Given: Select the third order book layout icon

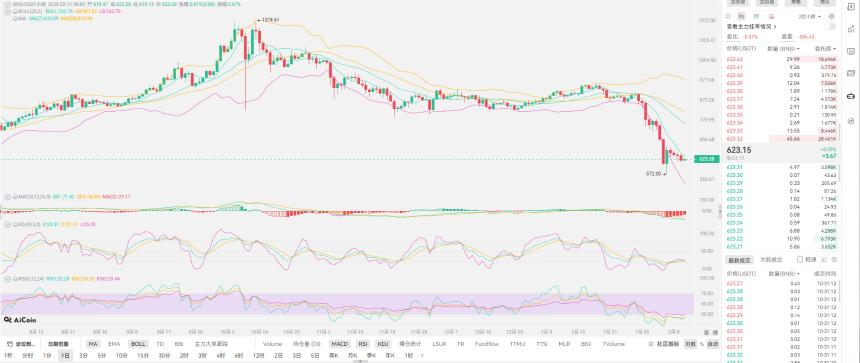Looking at the screenshot, I should (x=756, y=16).
